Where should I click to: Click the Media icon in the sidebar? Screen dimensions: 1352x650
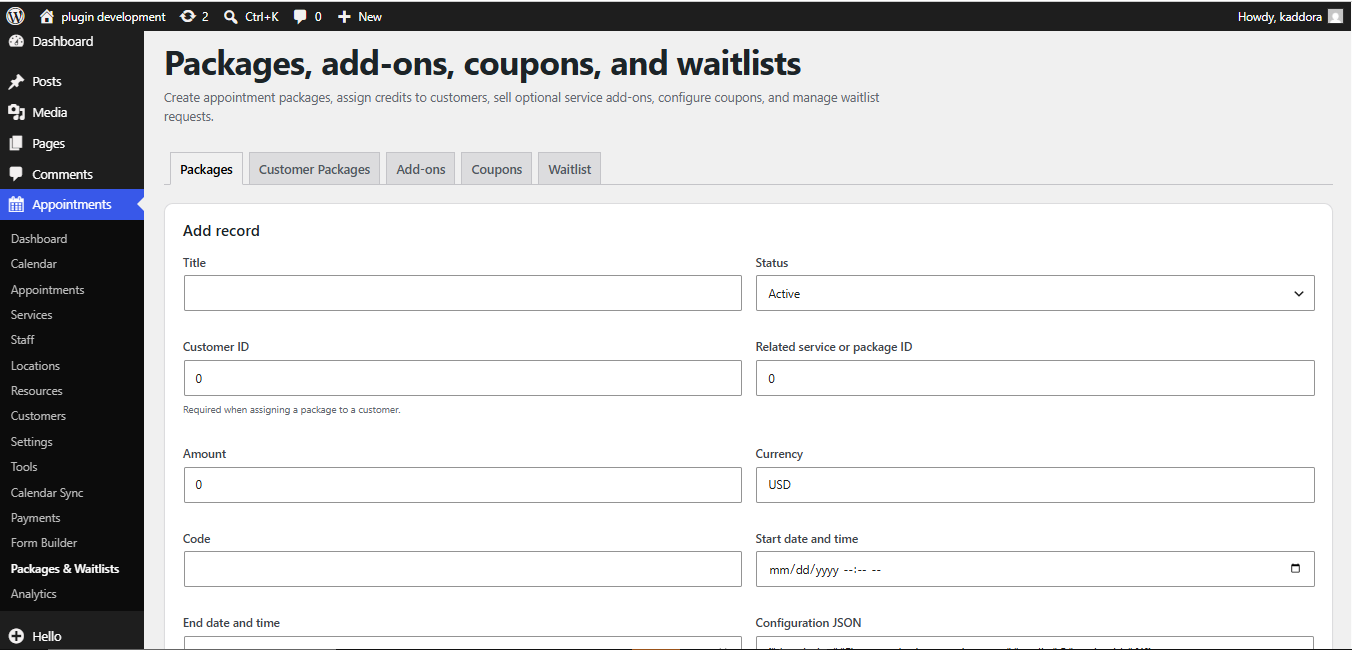point(16,112)
